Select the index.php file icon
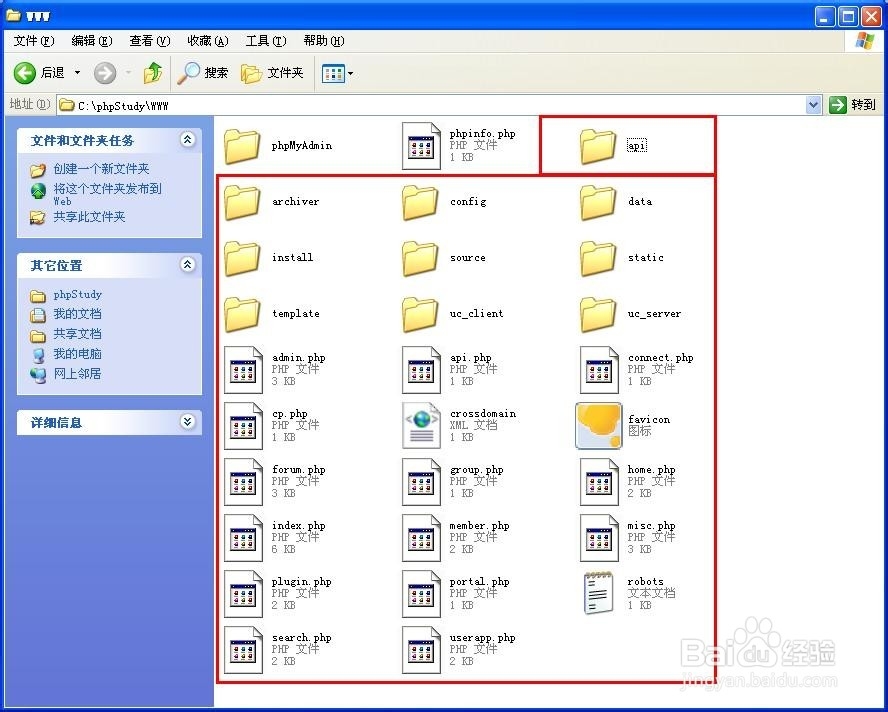The image size is (888, 712). pos(243,538)
